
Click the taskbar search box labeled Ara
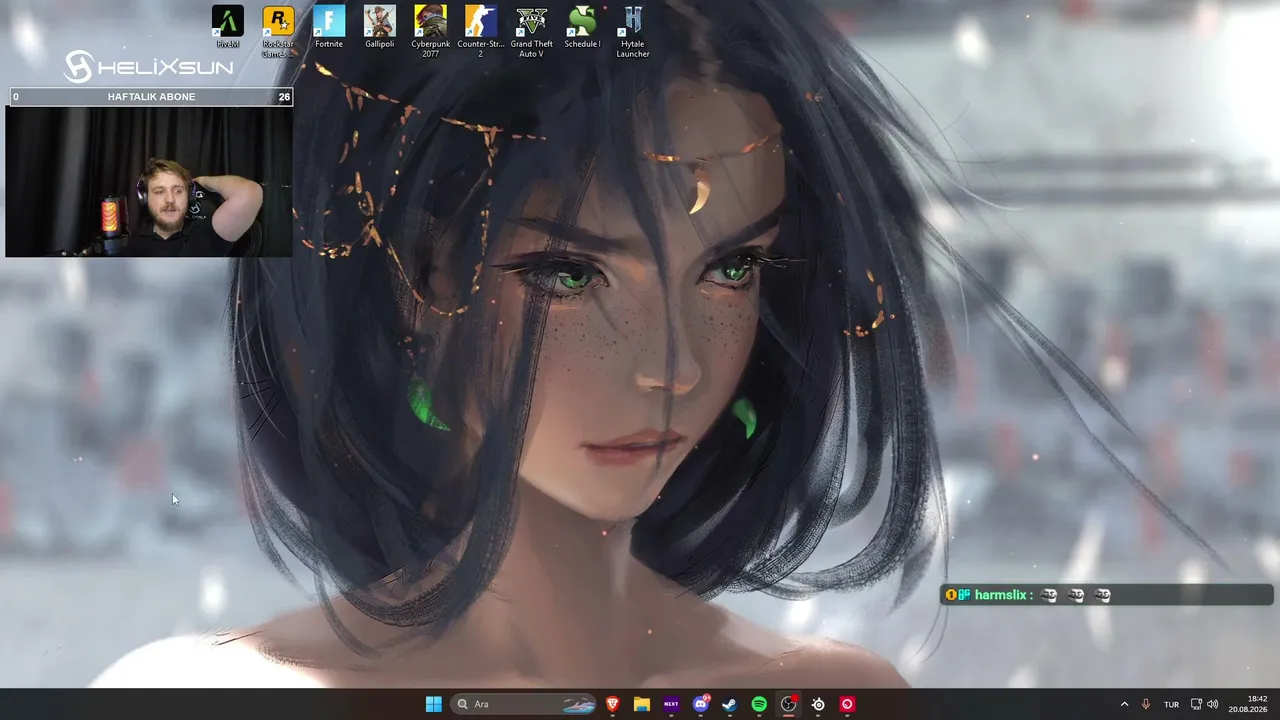pyautogui.click(x=525, y=704)
